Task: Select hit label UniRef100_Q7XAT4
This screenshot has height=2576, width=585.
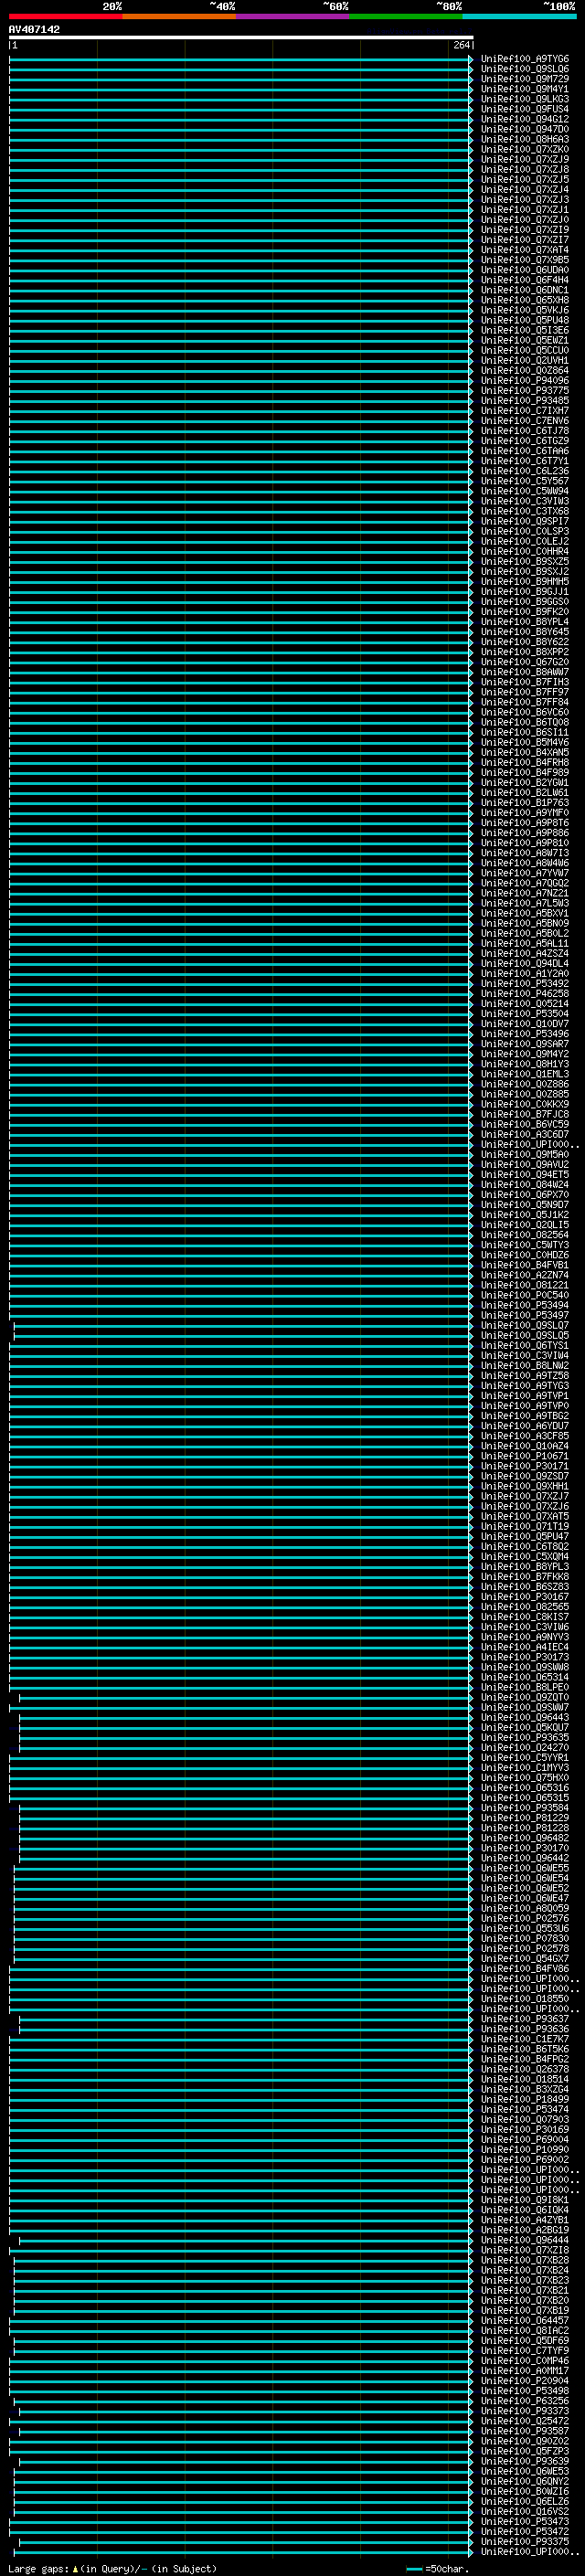Action: [x=525, y=250]
